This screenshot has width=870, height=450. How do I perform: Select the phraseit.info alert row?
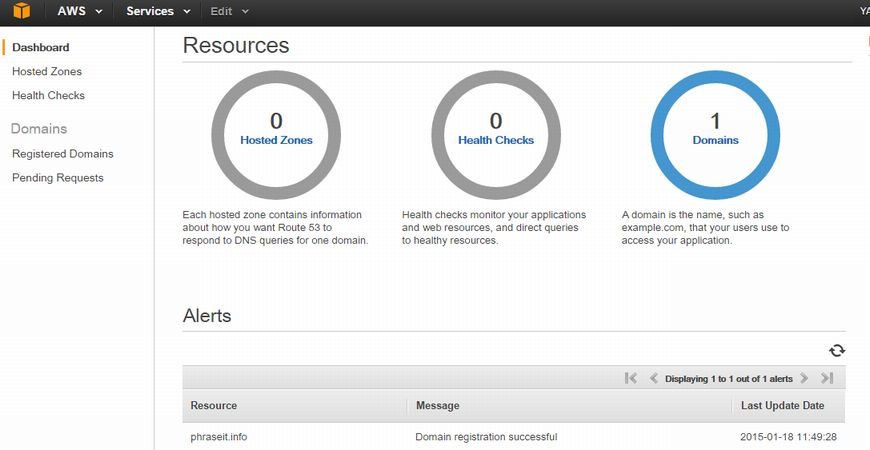pos(219,437)
